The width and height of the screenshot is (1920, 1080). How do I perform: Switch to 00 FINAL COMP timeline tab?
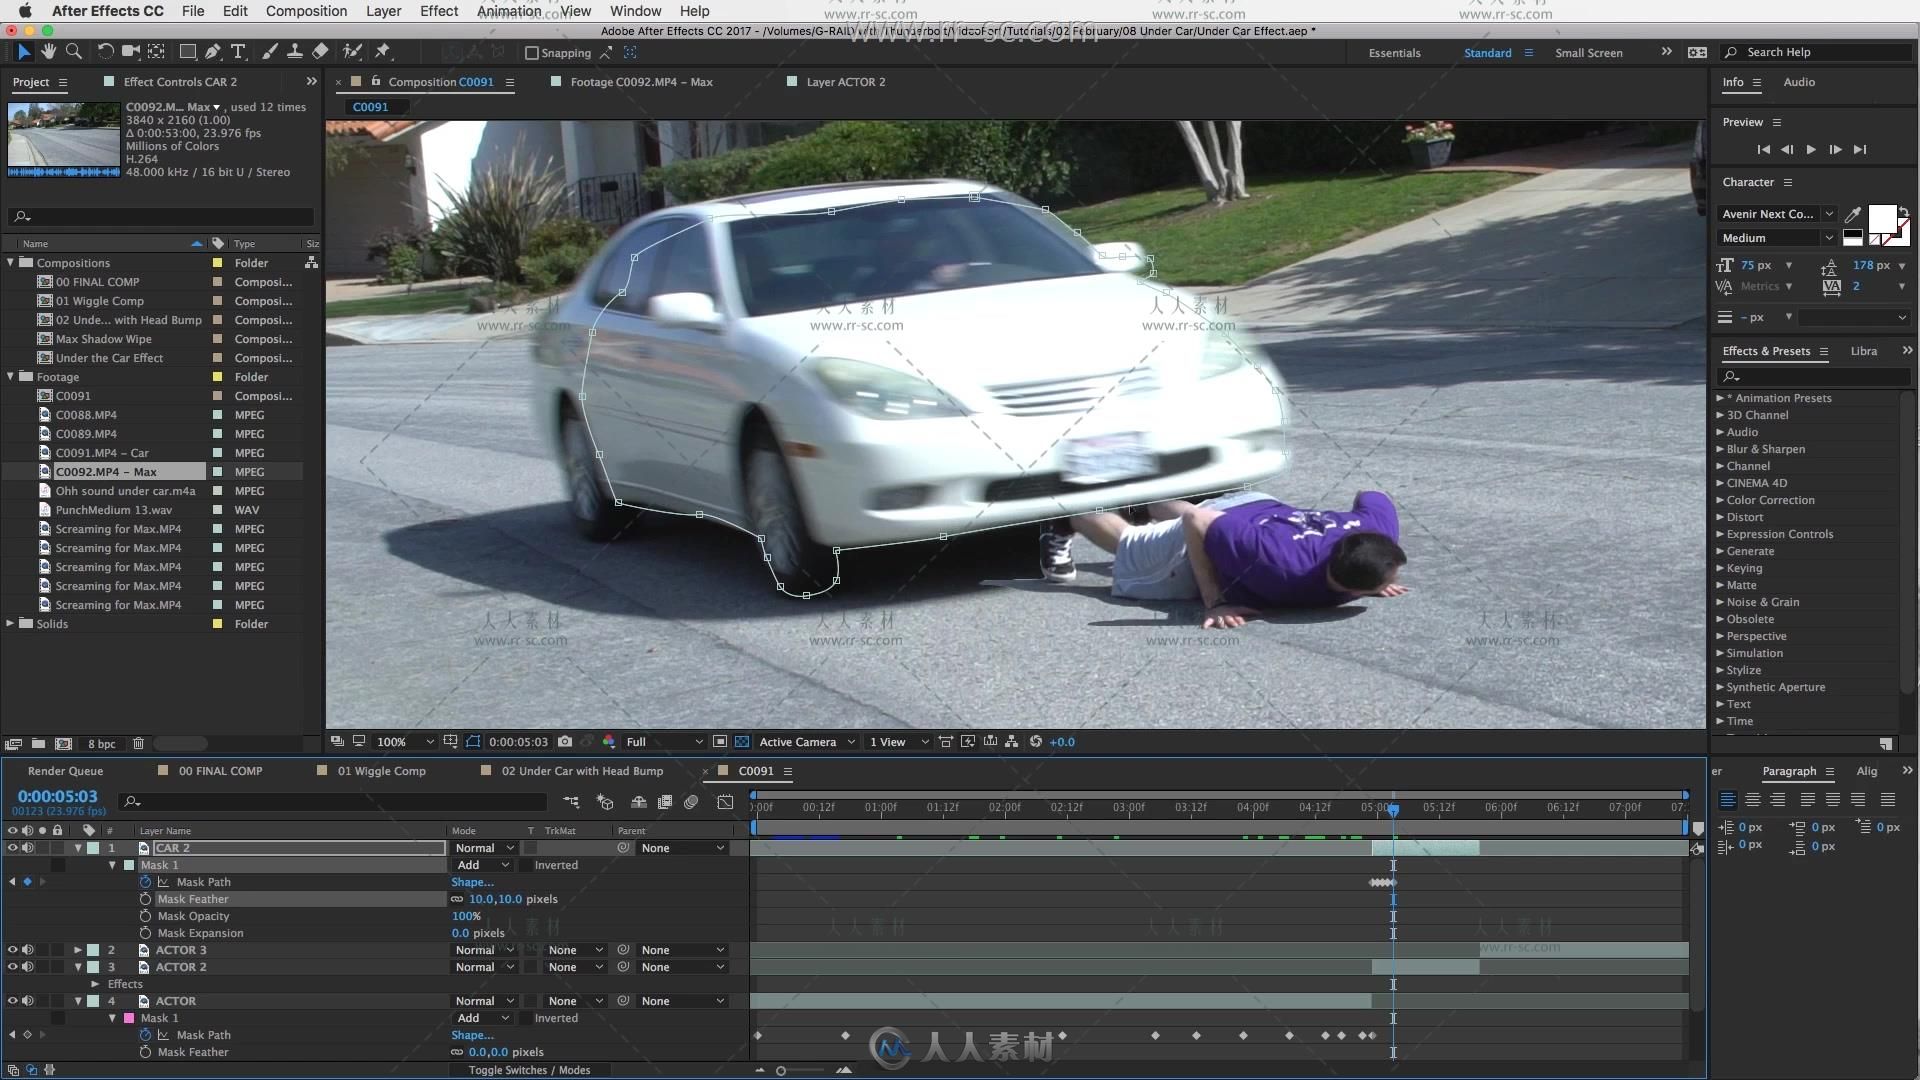[x=220, y=771]
